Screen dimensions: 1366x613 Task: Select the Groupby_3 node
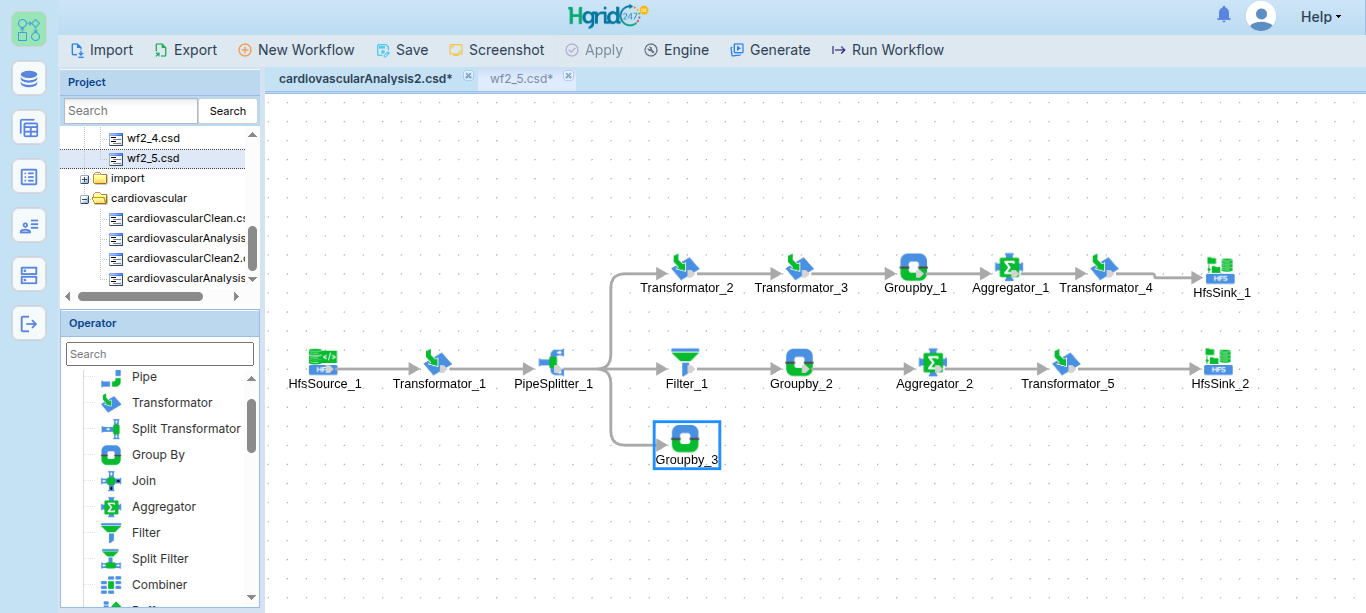click(x=686, y=445)
